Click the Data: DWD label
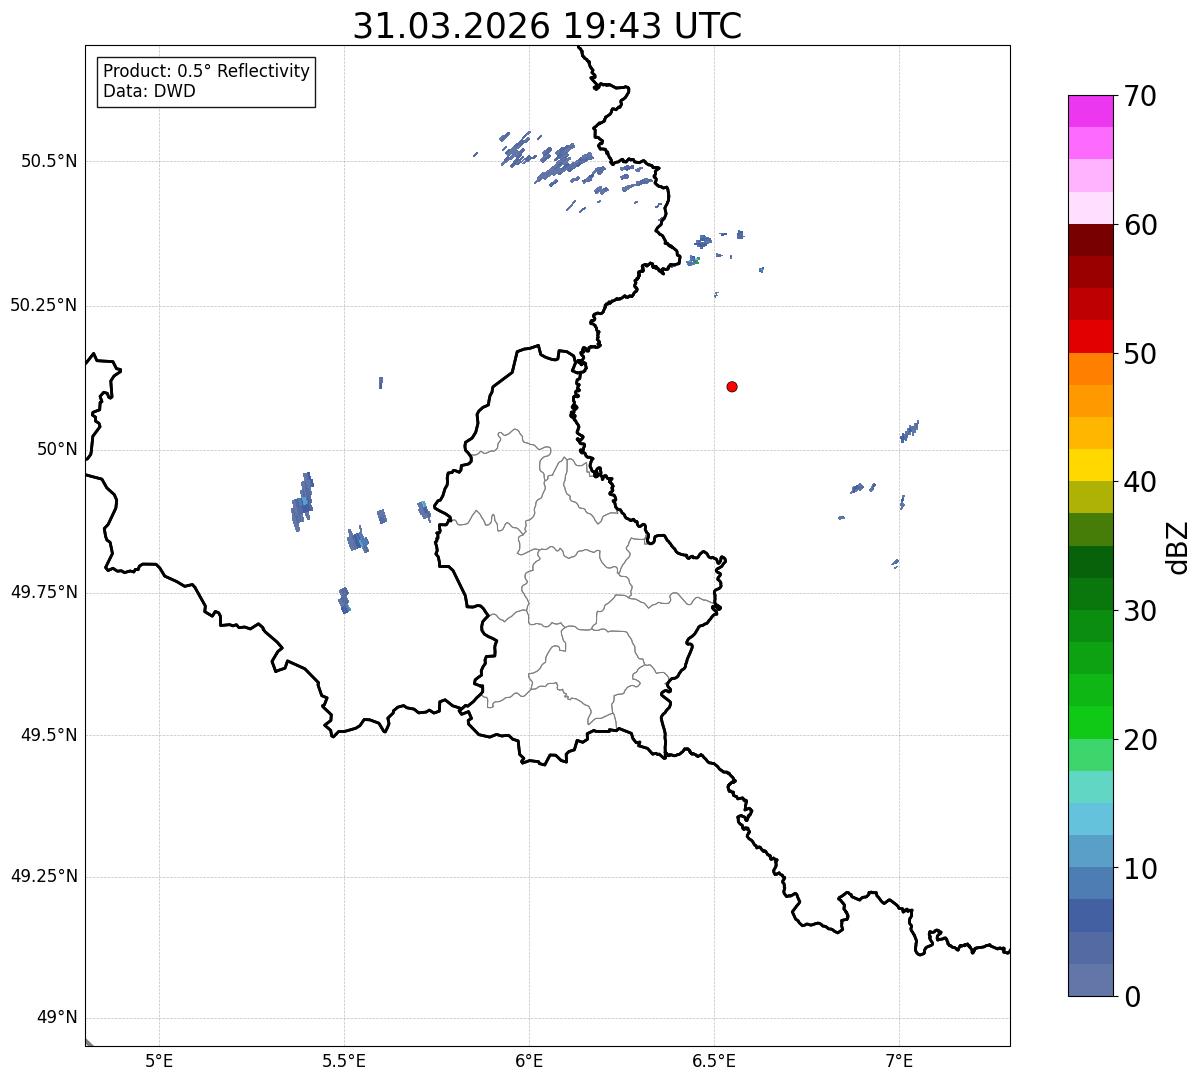 click(149, 91)
